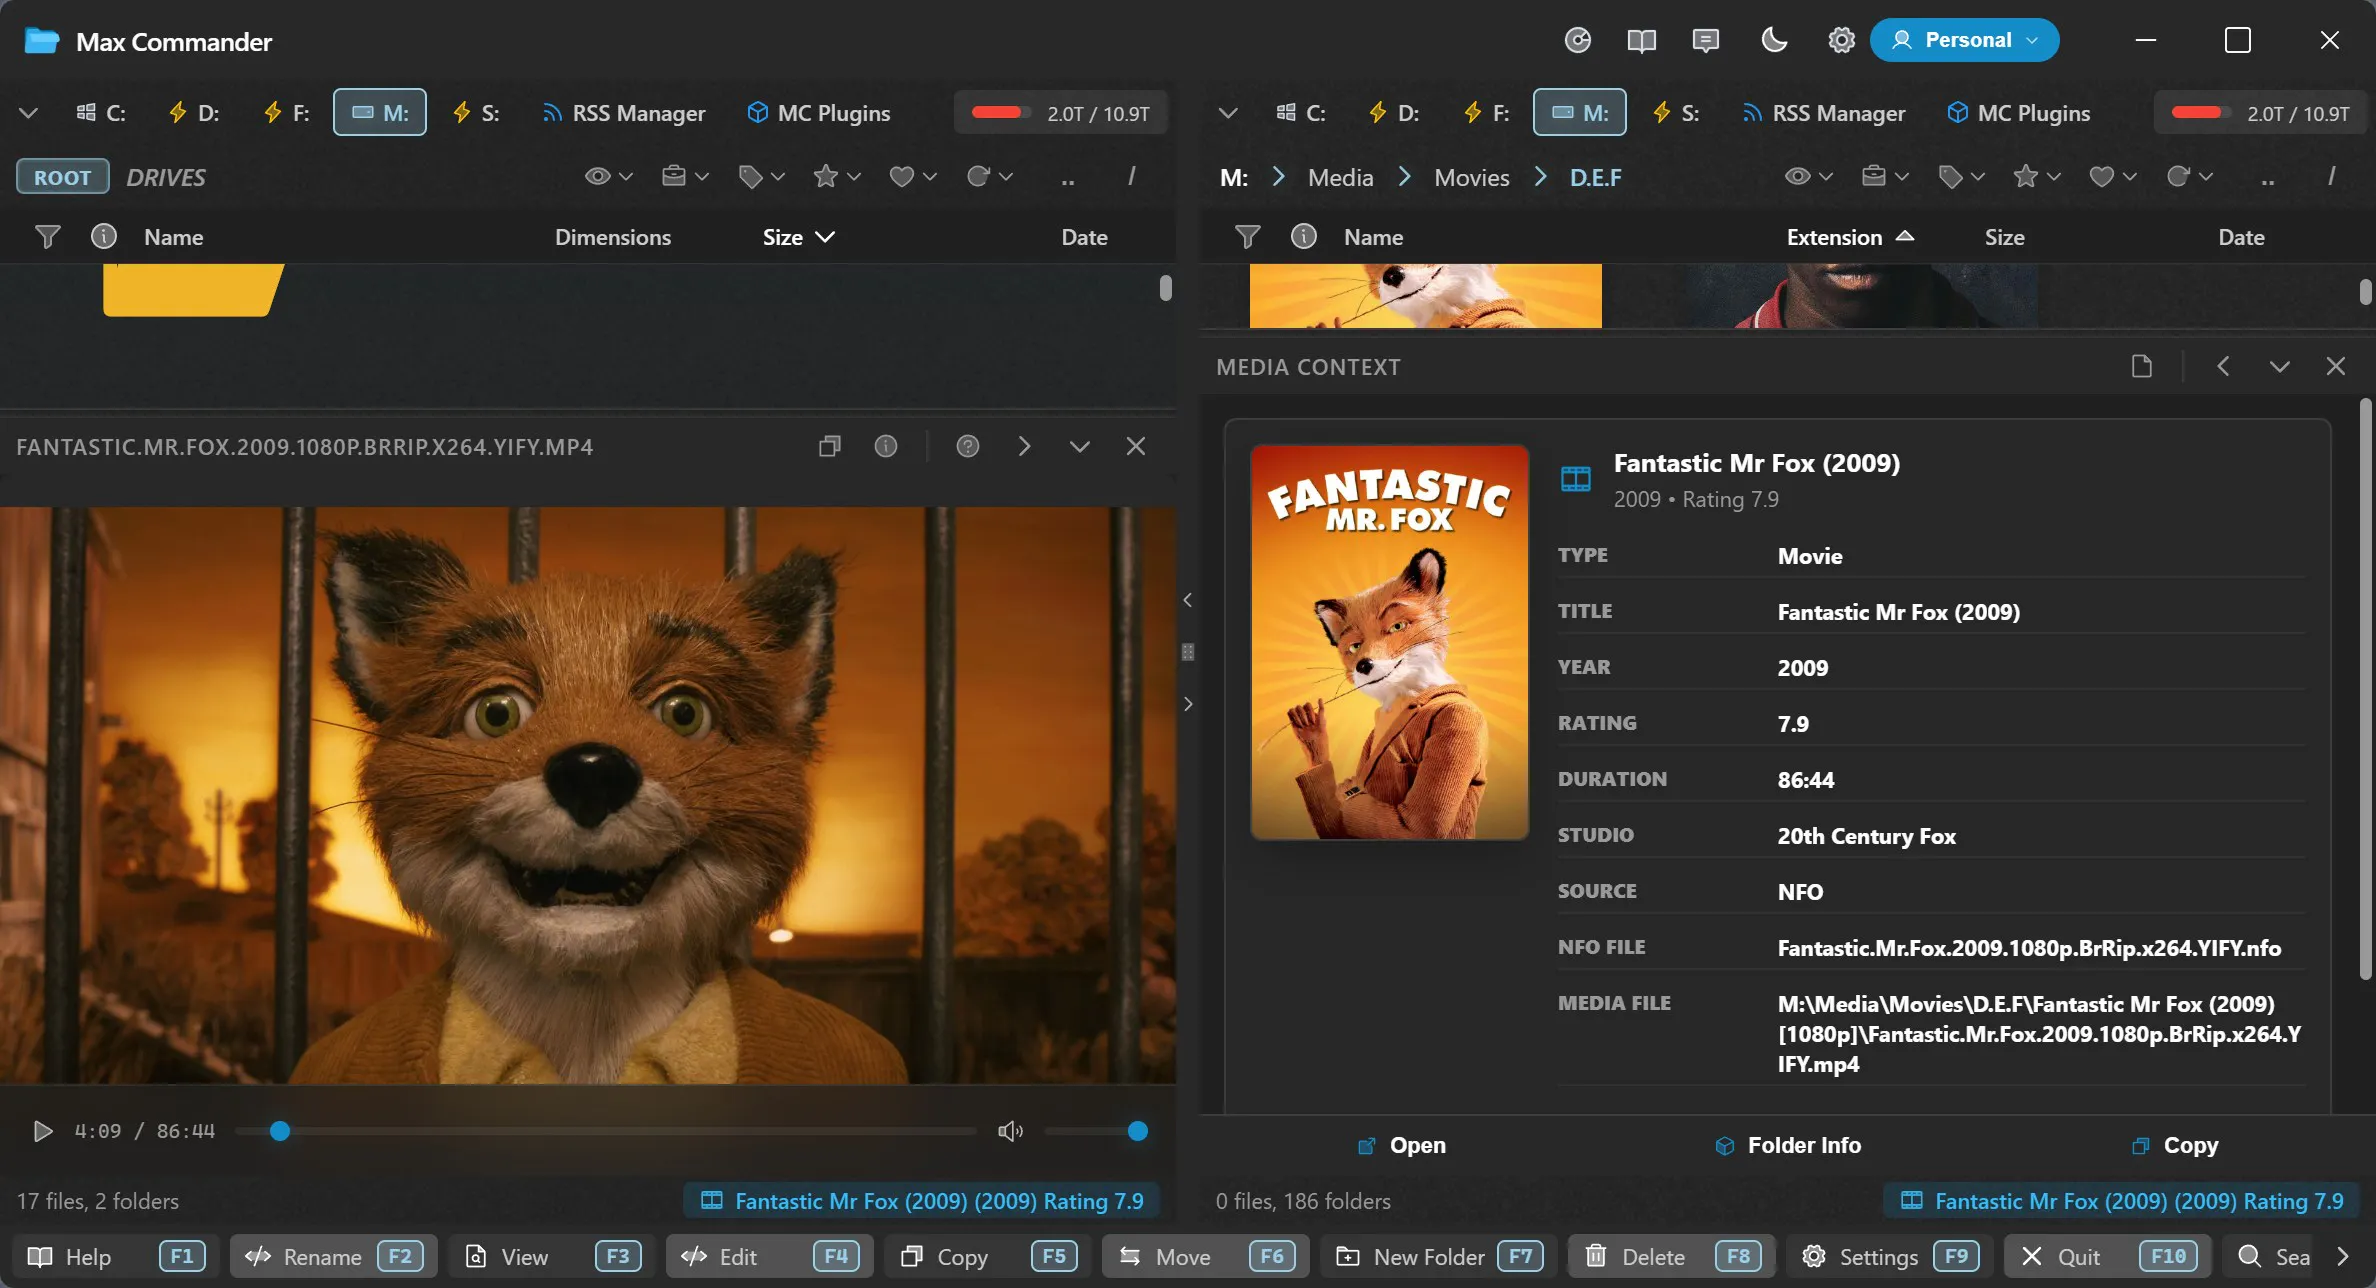This screenshot has width=2376, height=1288.
Task: Click Fantastic Mr Fox poster thumbnail
Action: (1389, 642)
